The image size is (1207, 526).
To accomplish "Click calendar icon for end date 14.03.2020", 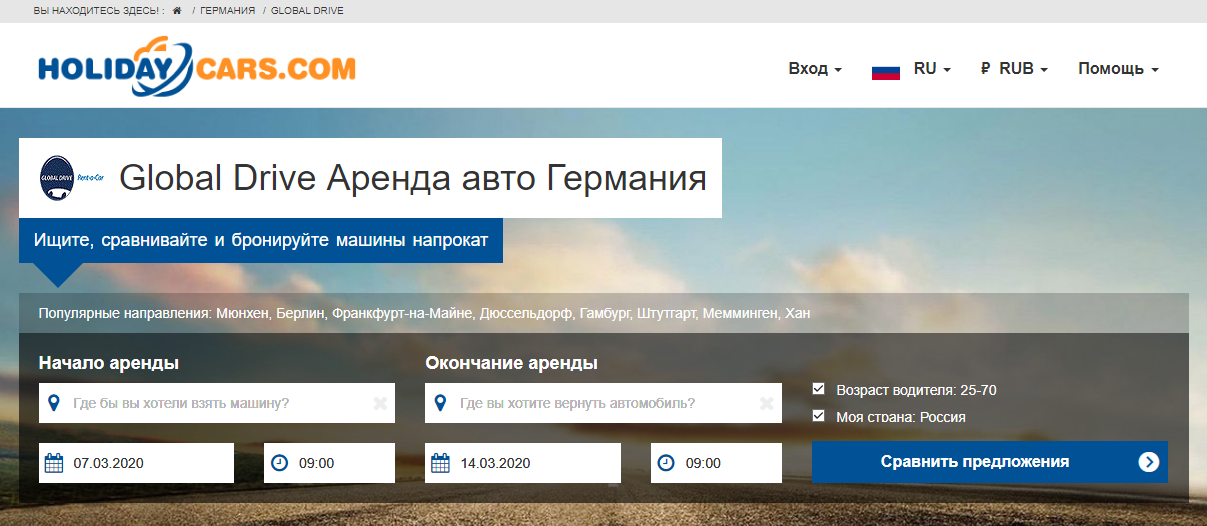I will tap(440, 463).
